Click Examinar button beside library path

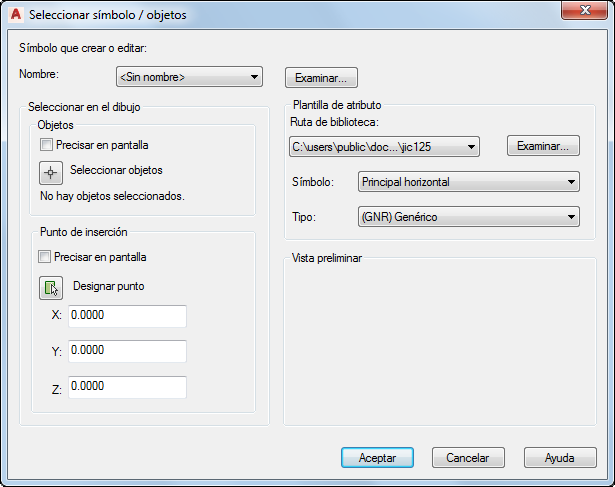(543, 146)
